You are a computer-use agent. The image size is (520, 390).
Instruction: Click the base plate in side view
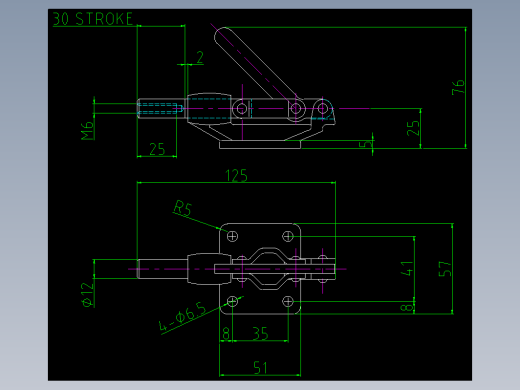coord(260,144)
